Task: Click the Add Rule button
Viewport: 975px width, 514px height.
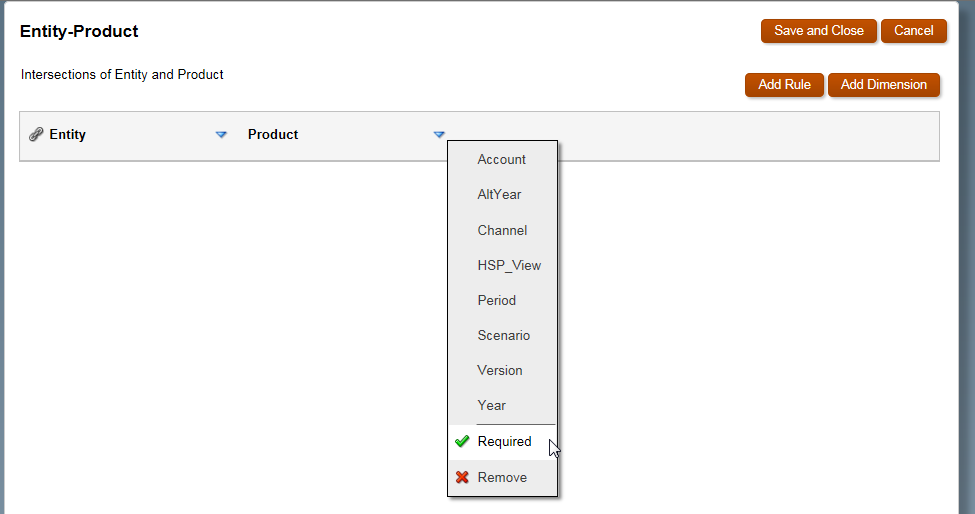Action: 784,85
